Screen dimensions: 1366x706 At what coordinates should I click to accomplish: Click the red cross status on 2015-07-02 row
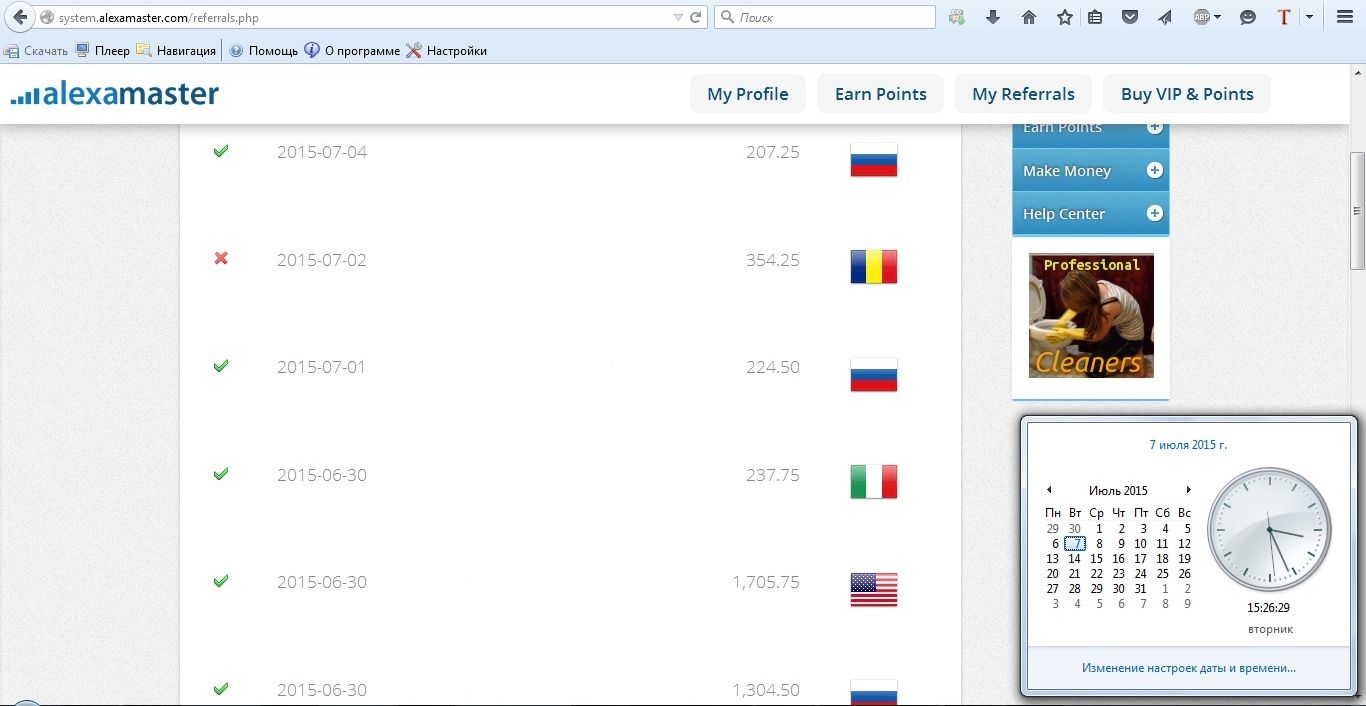coord(221,258)
